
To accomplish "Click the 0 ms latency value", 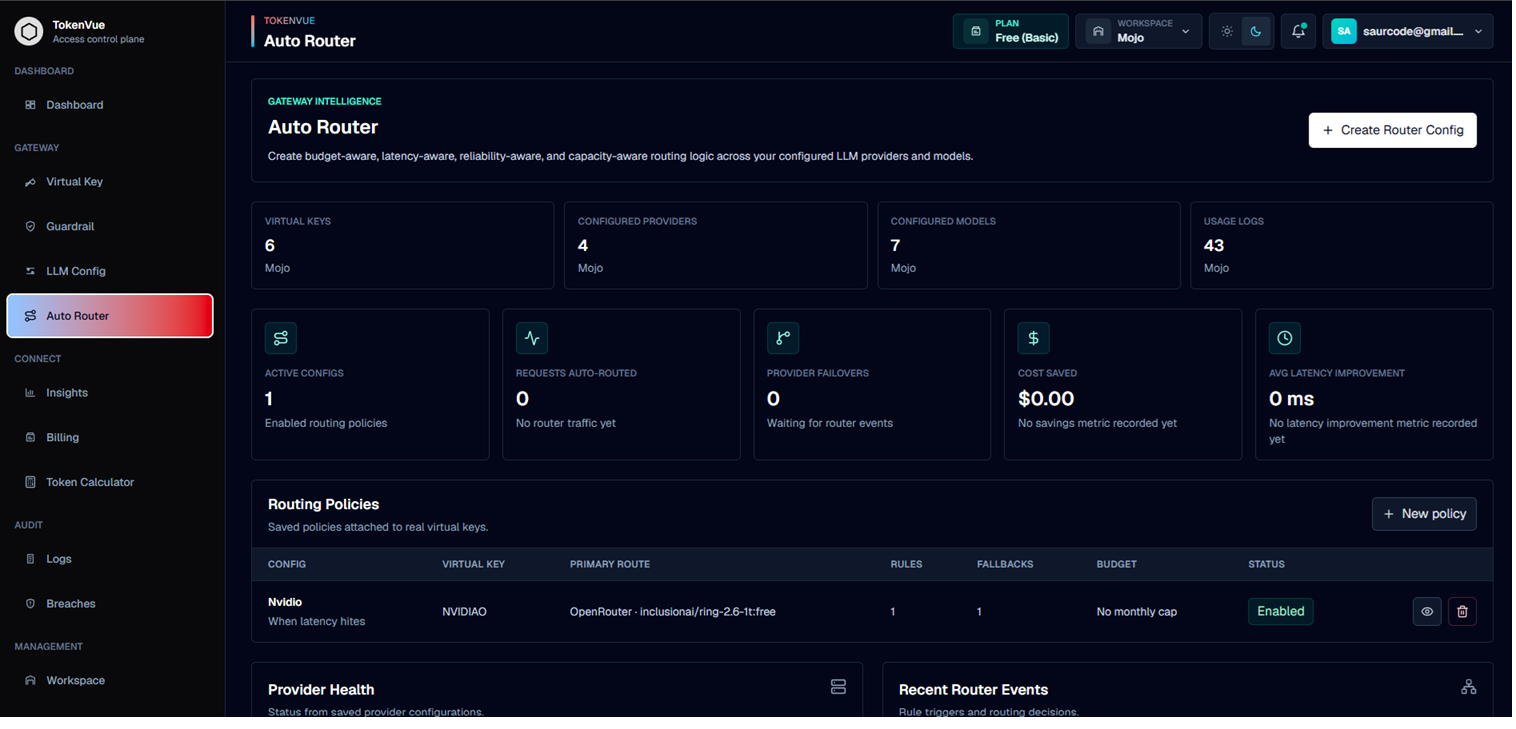I will click(1292, 398).
